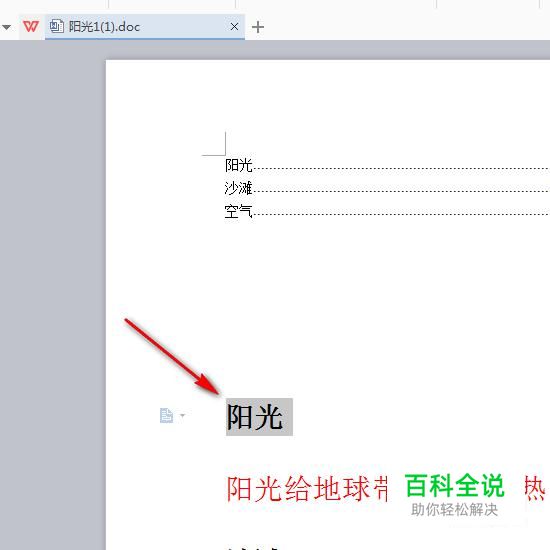Expand the small arrow next to the paragraph icon

tap(182, 416)
